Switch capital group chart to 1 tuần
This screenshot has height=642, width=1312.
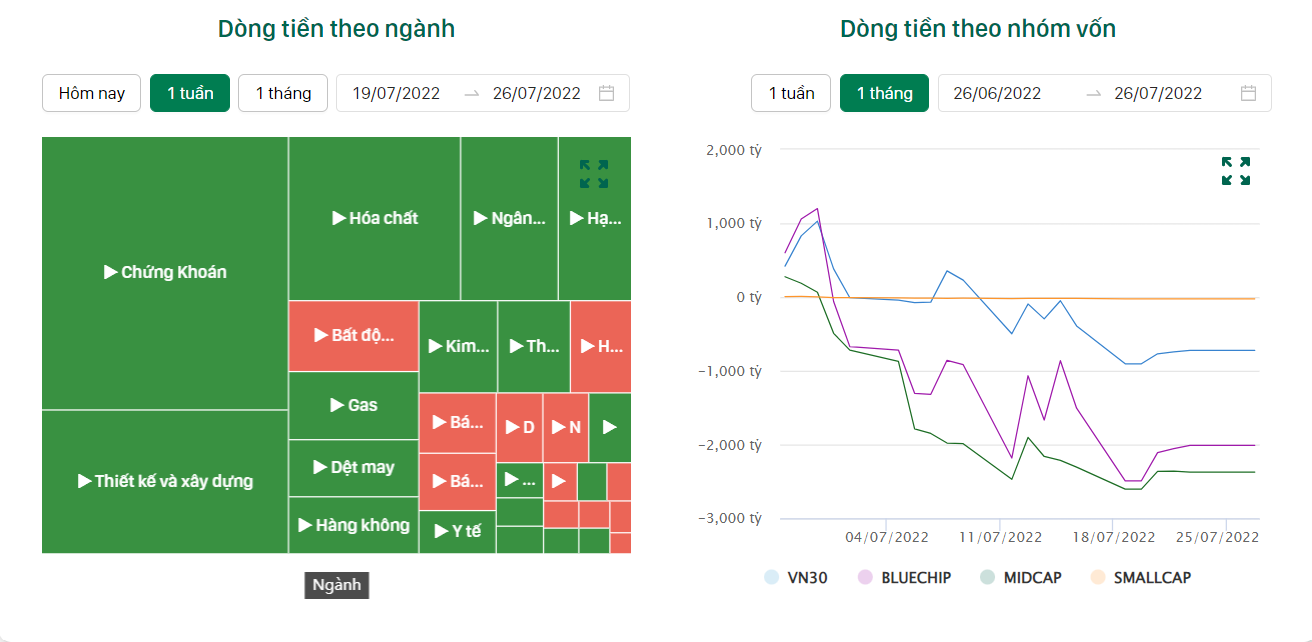[791, 93]
